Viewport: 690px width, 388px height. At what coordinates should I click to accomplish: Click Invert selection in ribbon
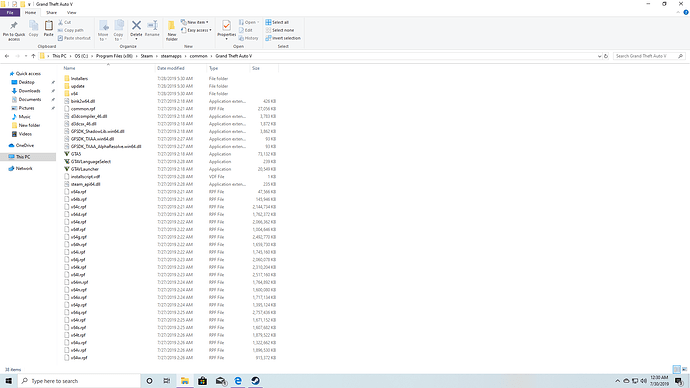pos(283,38)
